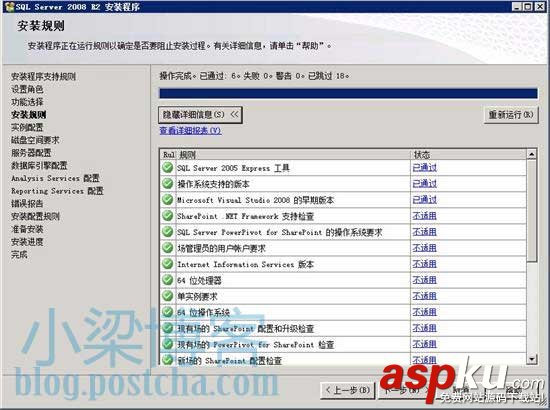Click check icon beside 64 位操作系统
This screenshot has height=410, width=550.
[x=168, y=312]
